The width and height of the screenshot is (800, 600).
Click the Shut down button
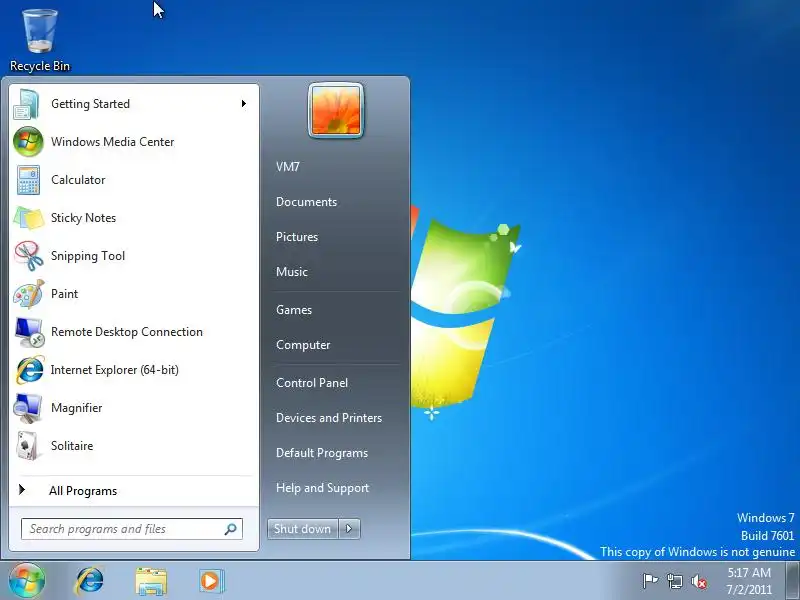tap(303, 529)
